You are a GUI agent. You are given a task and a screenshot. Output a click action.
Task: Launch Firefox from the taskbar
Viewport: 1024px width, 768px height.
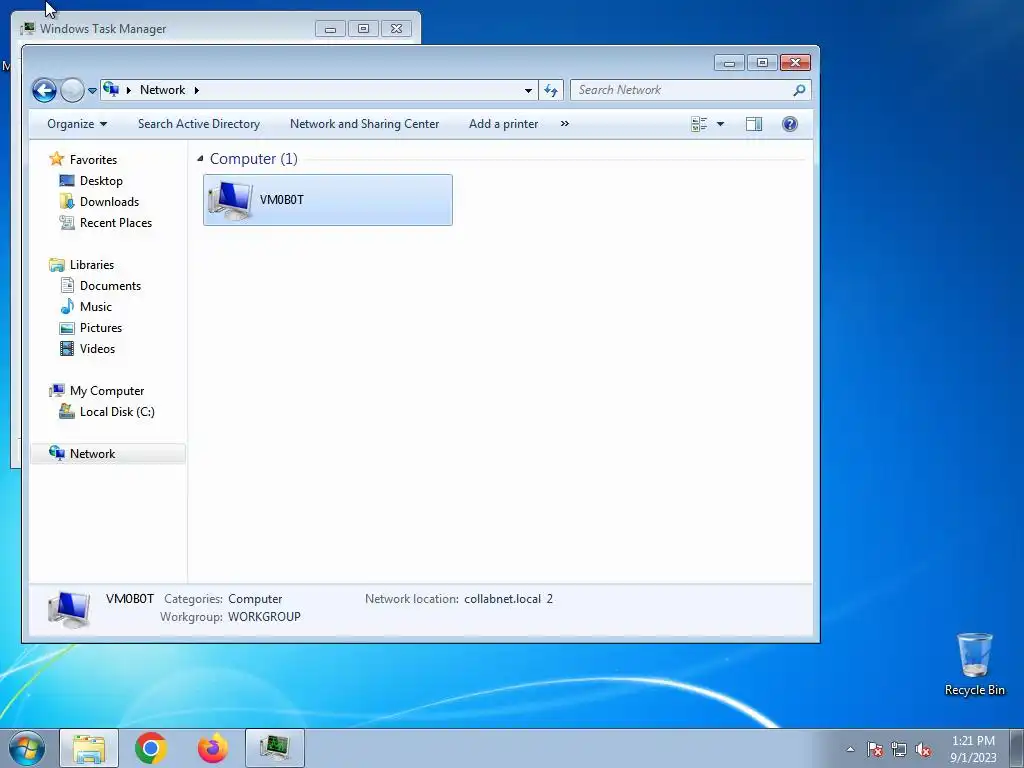[213, 748]
